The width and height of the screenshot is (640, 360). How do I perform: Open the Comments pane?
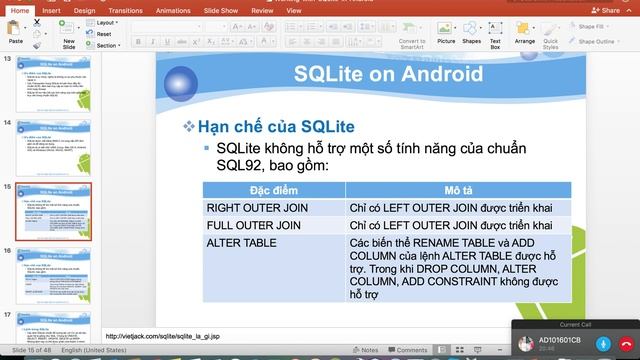point(407,350)
